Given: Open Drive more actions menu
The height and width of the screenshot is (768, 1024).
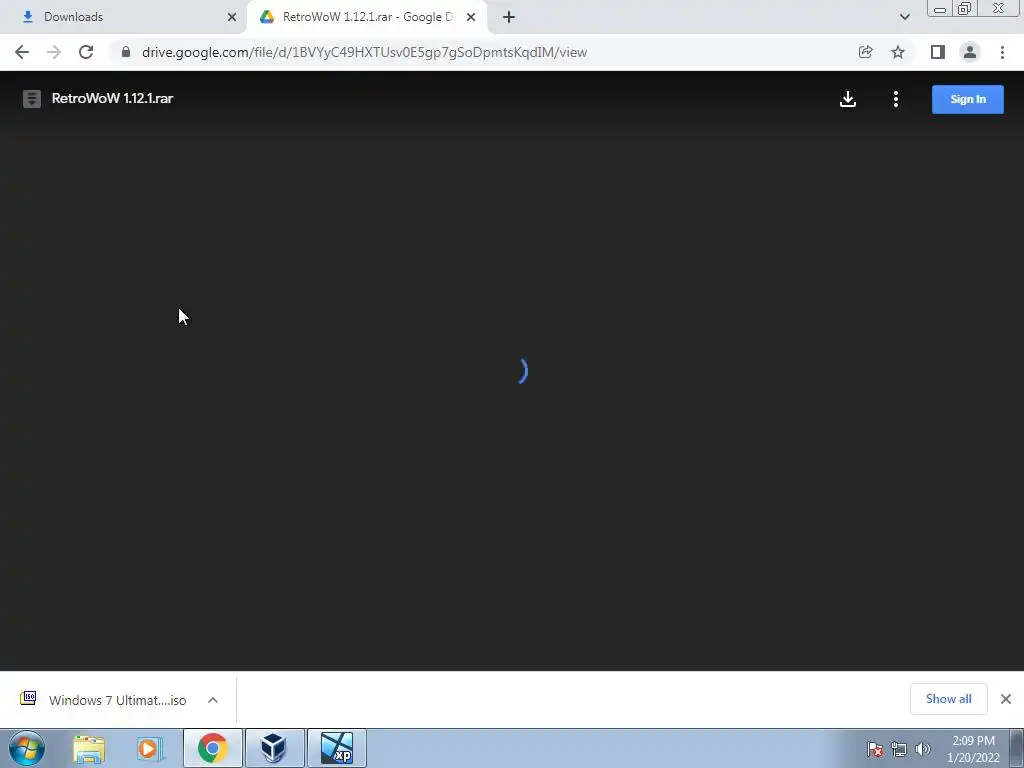Looking at the screenshot, I should pos(896,99).
